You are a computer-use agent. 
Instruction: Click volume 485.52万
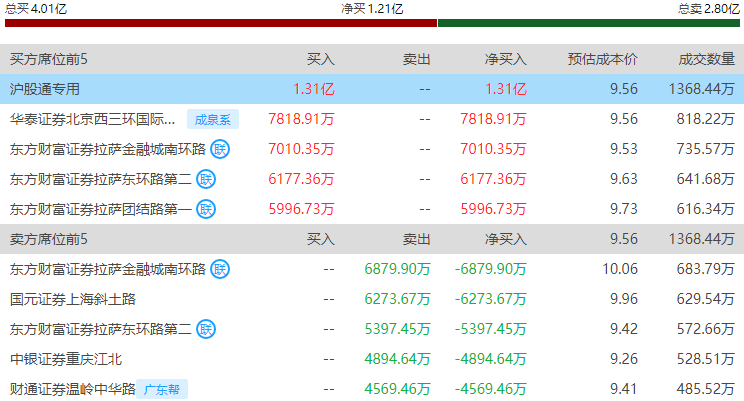coord(706,389)
